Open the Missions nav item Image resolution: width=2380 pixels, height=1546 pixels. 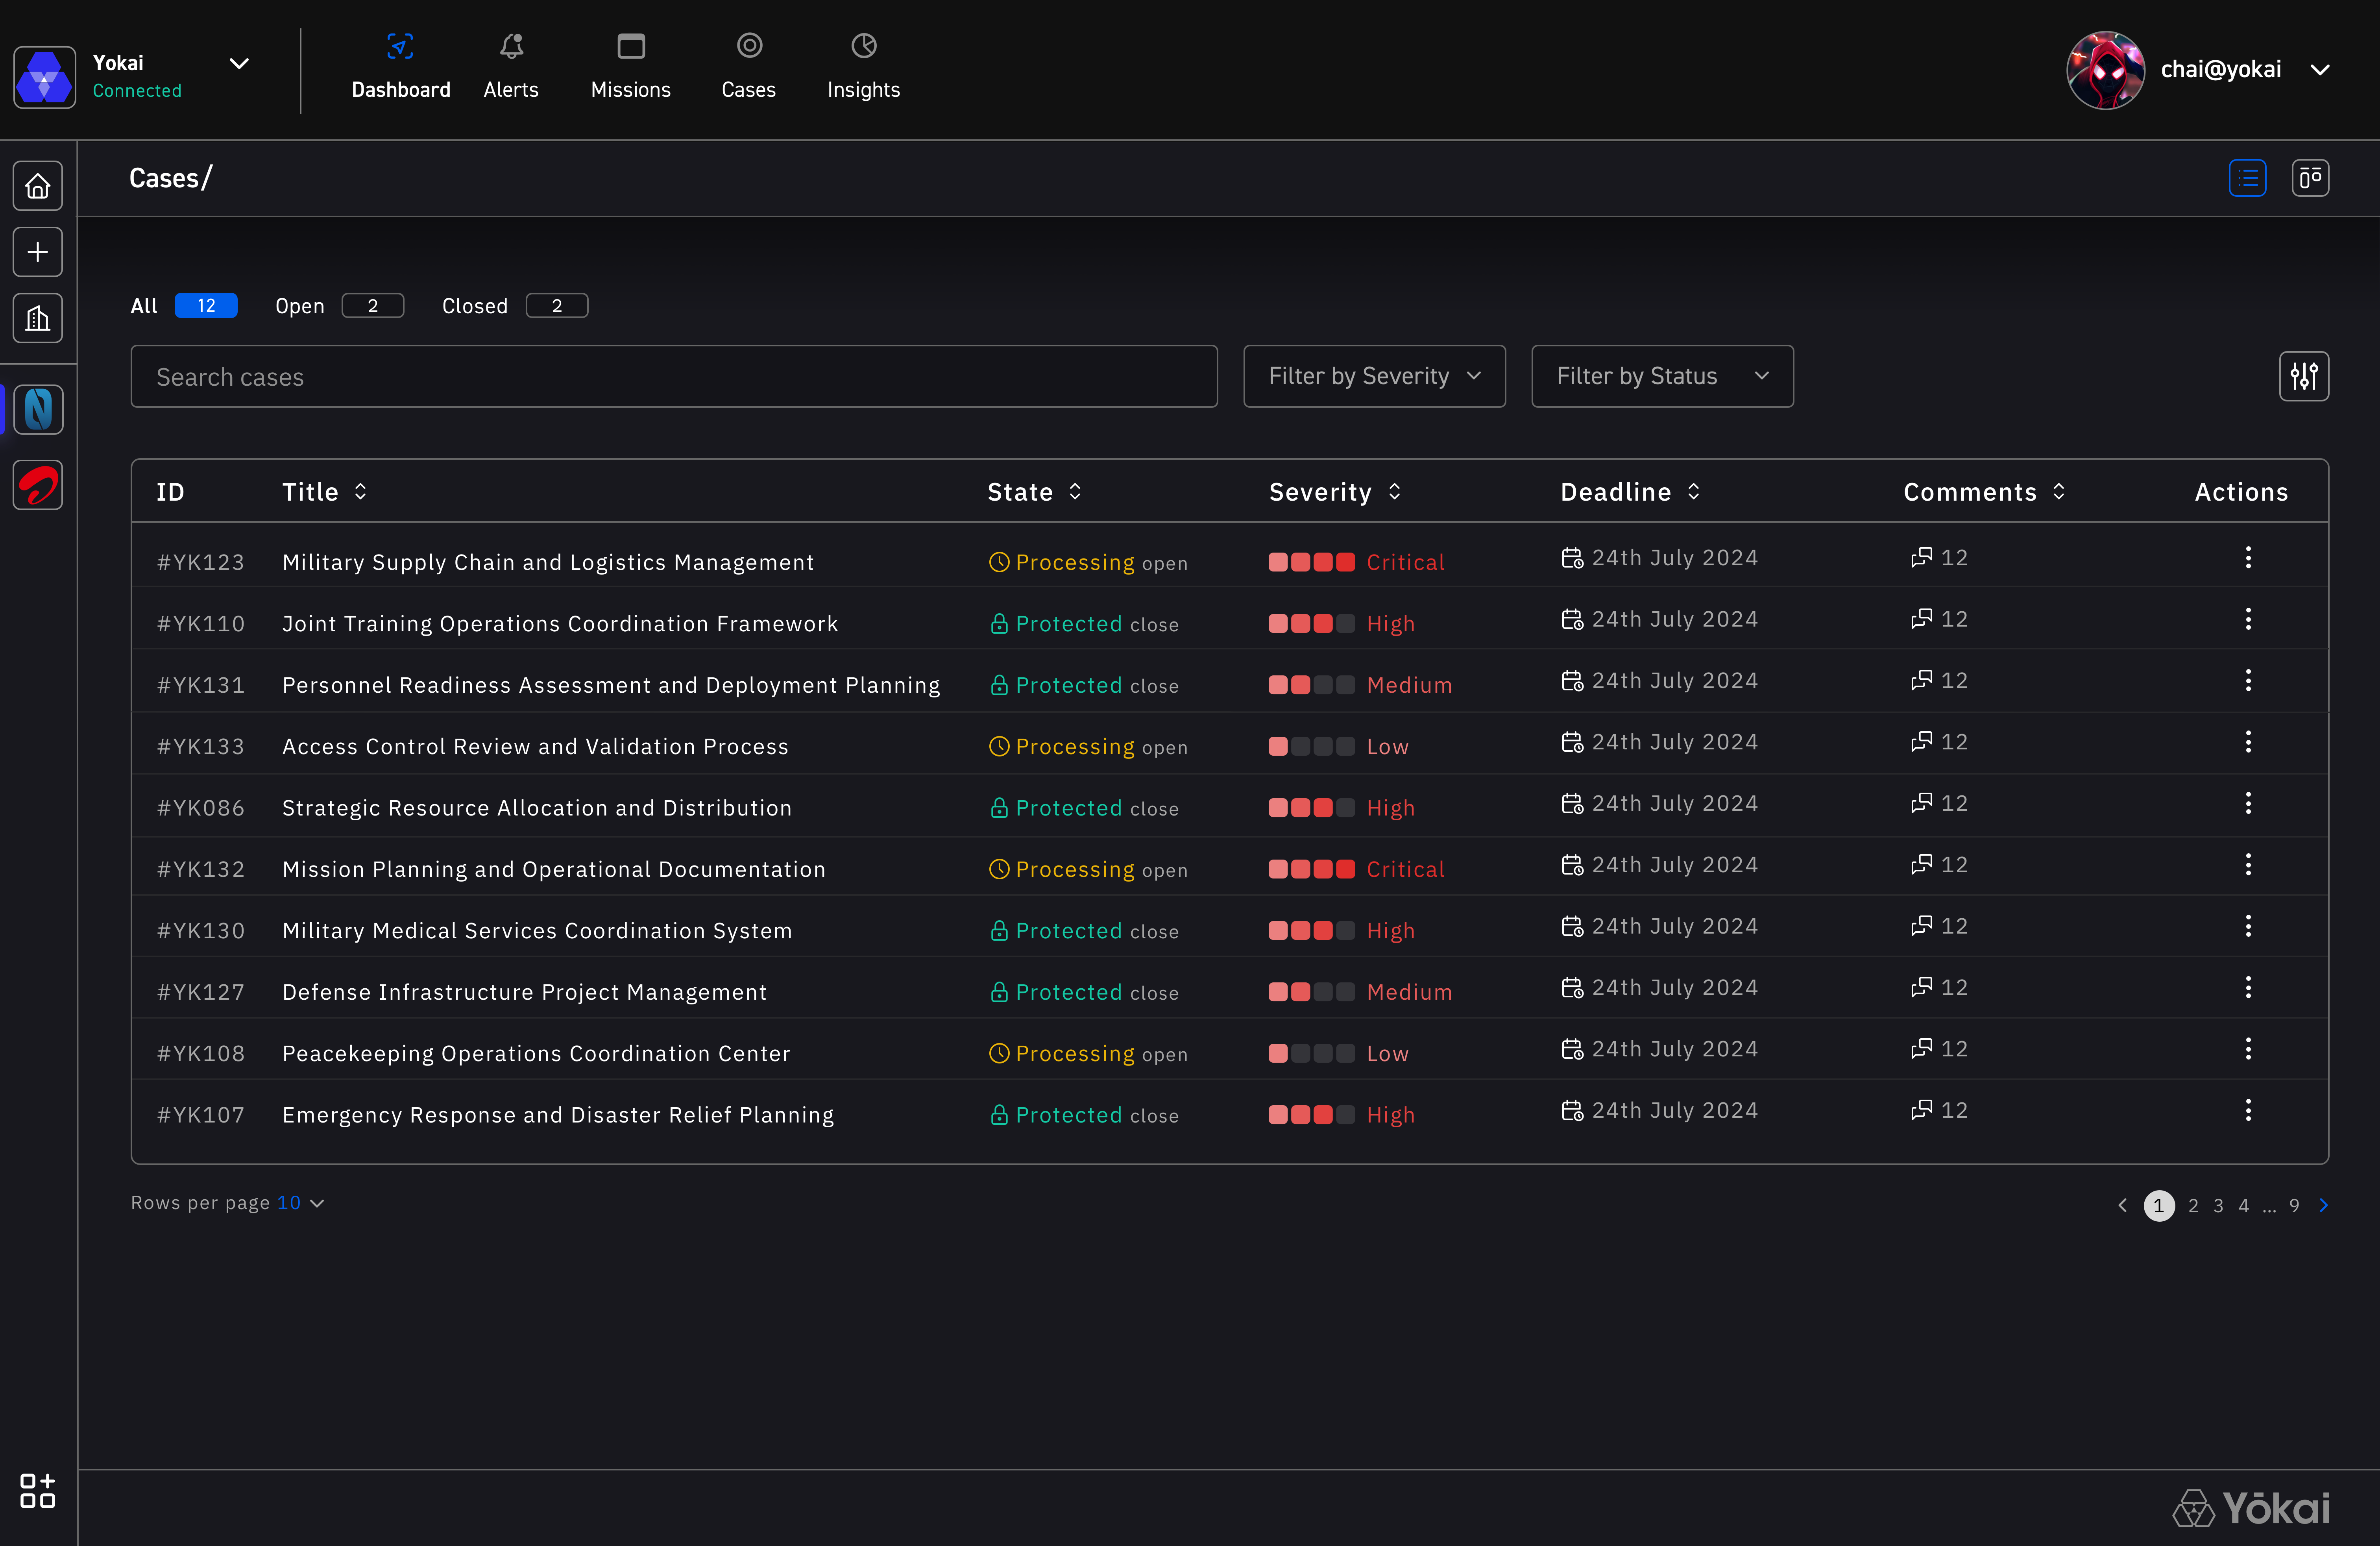coord(630,67)
